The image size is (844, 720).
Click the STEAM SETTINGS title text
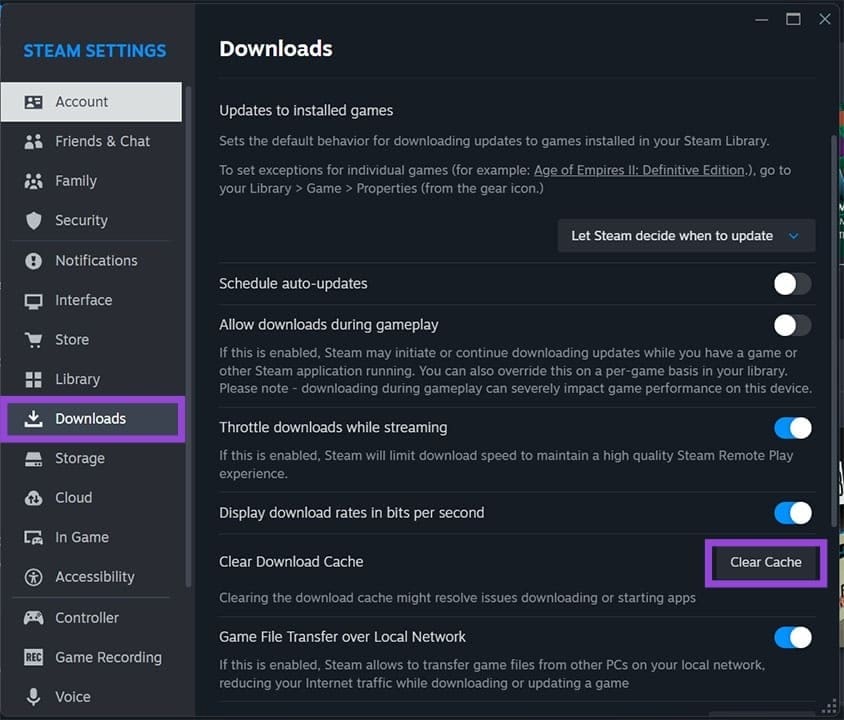(95, 51)
